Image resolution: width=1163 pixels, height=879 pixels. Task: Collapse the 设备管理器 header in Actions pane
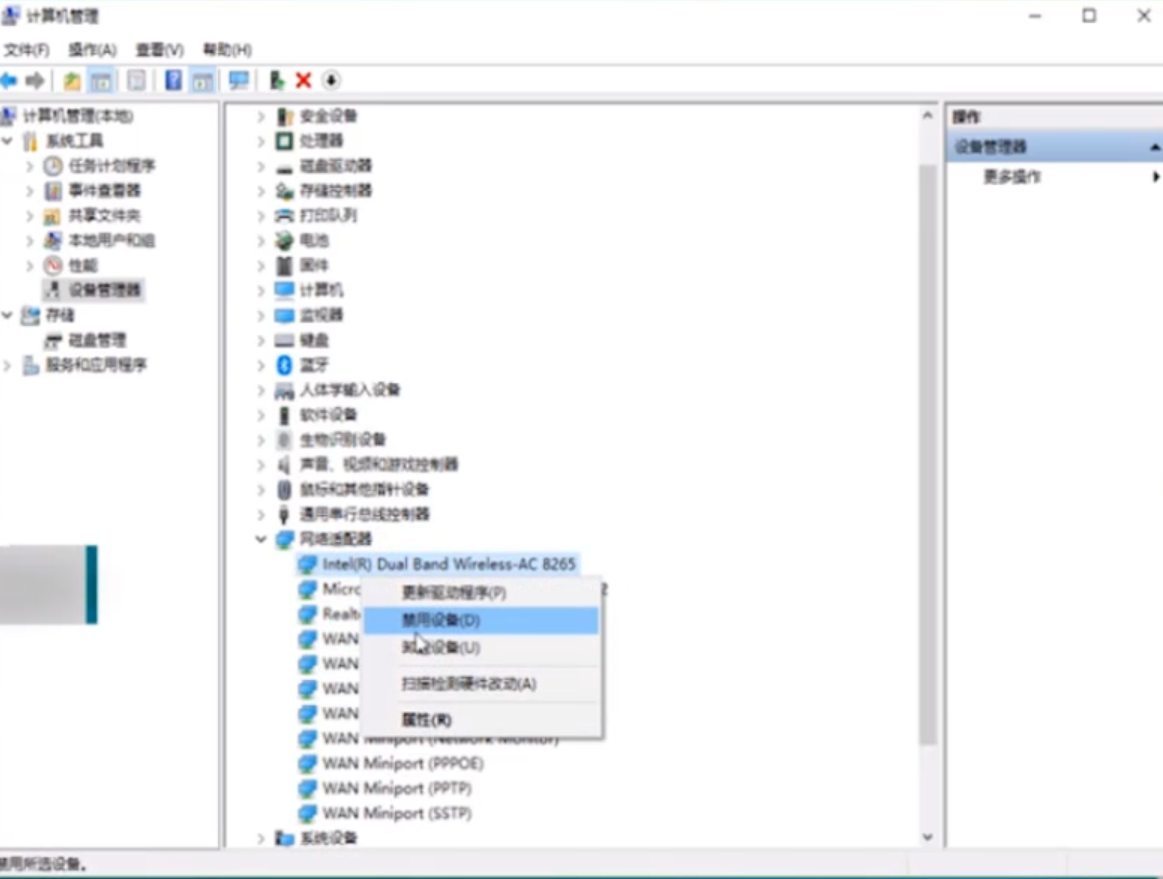[1155, 147]
